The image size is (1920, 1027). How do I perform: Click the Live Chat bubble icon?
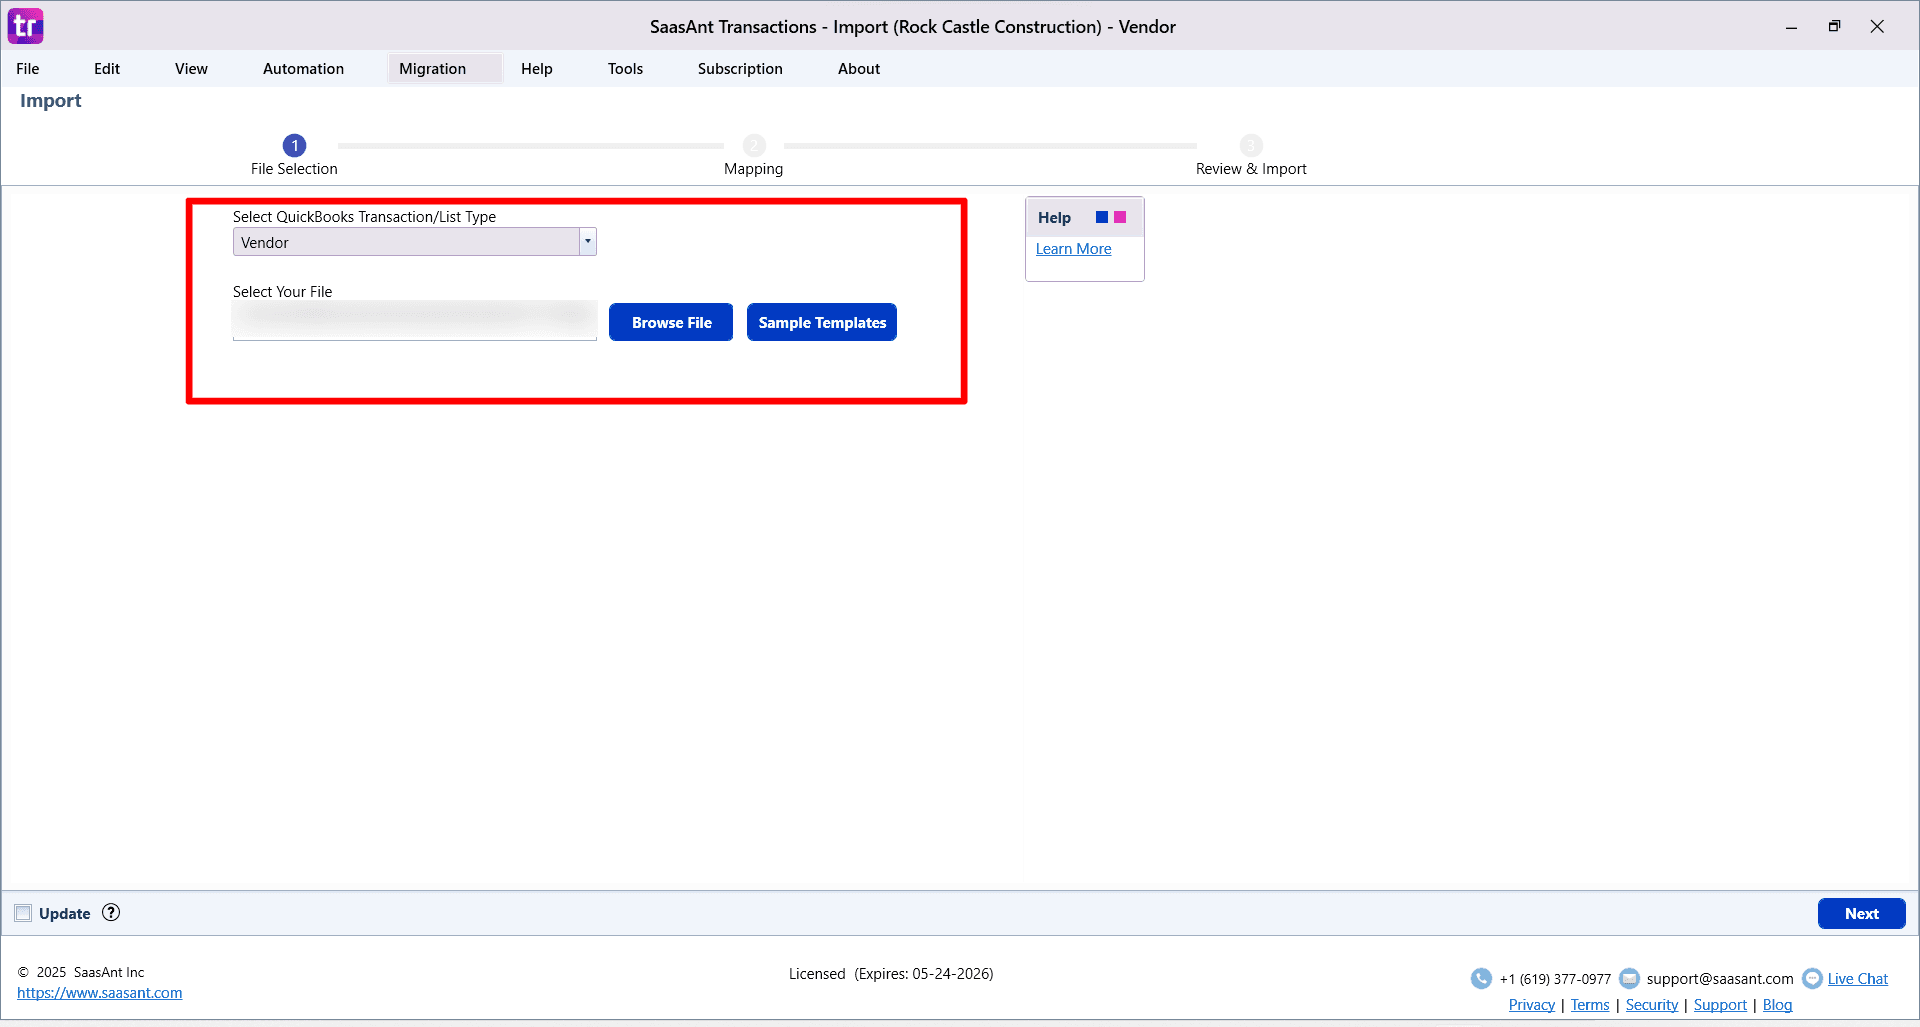pyautogui.click(x=1812, y=978)
